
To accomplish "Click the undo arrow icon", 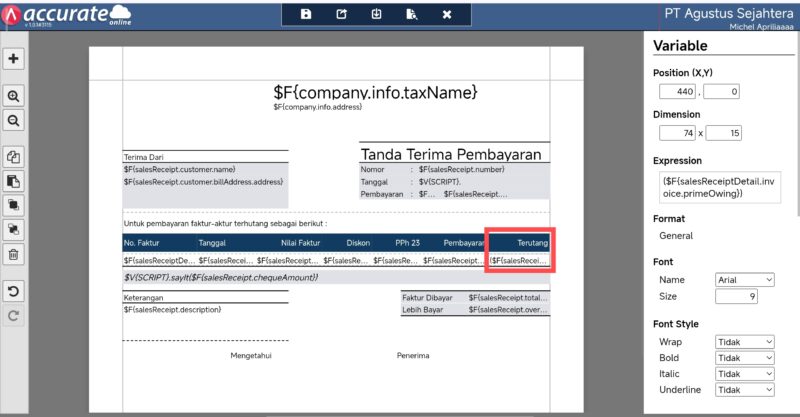I will (14, 291).
